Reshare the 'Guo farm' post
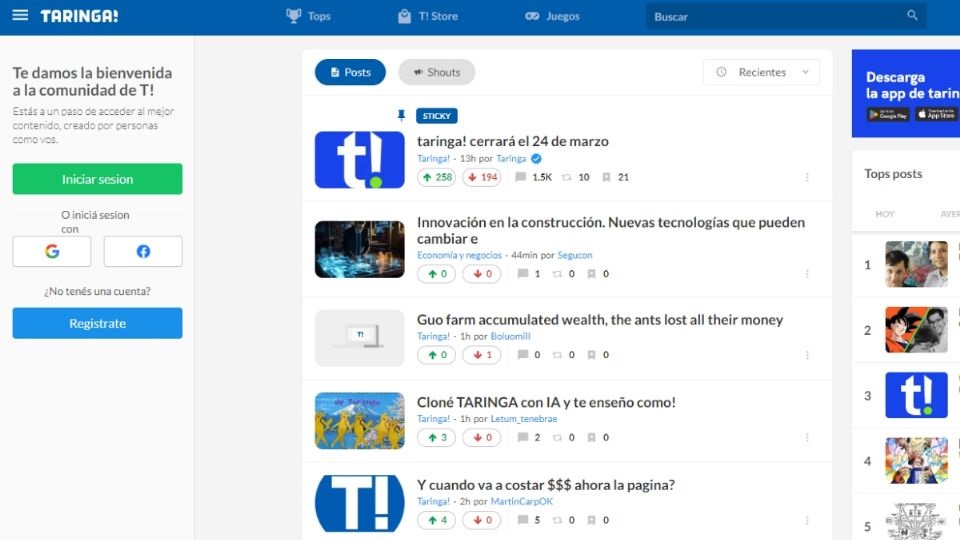The image size is (960, 540). (x=564, y=354)
